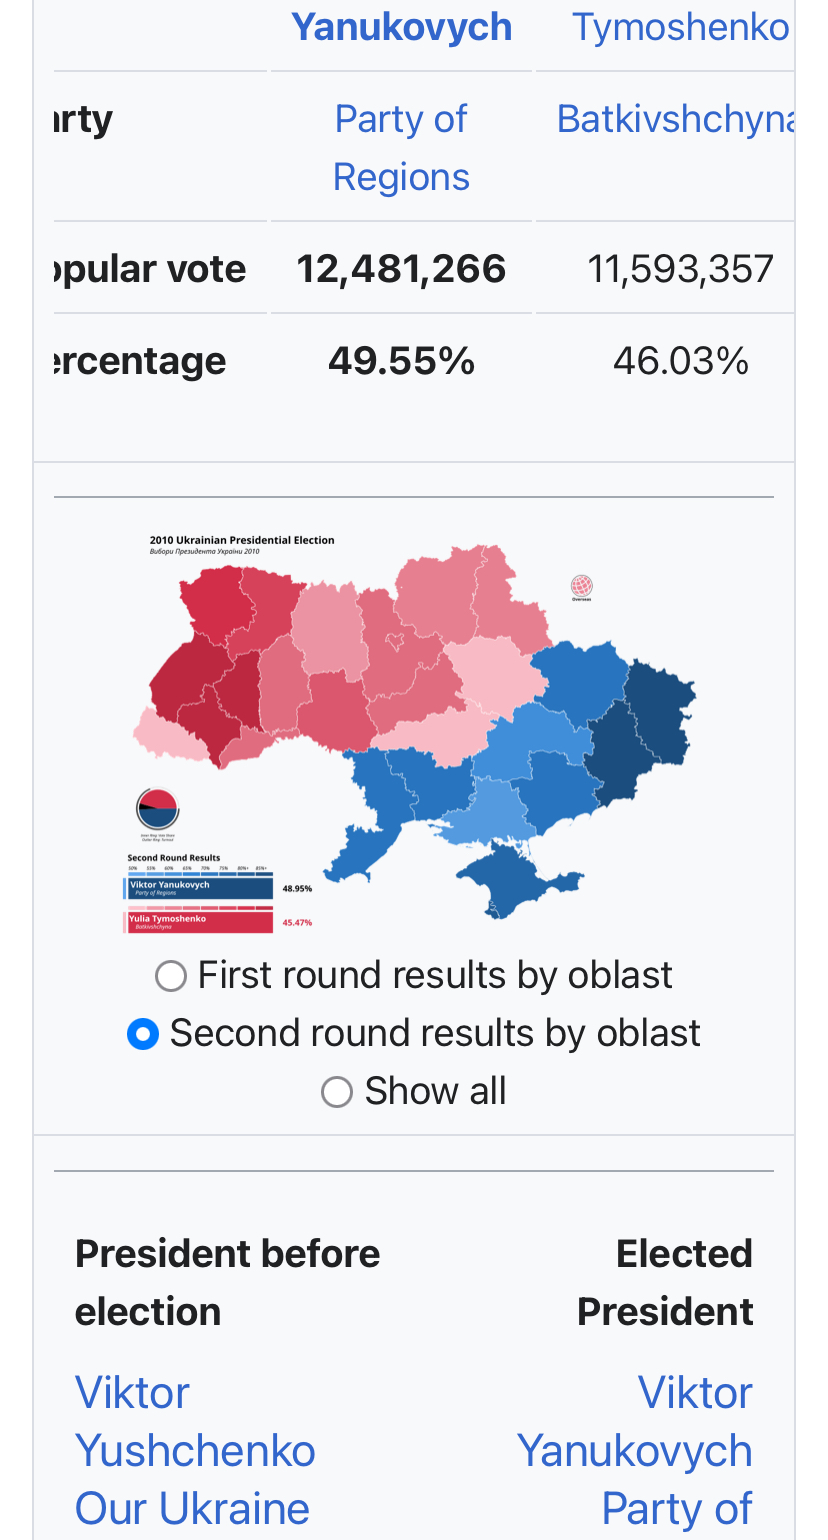
Task: Visit the Batkivshchyna party link
Action: click(x=676, y=119)
